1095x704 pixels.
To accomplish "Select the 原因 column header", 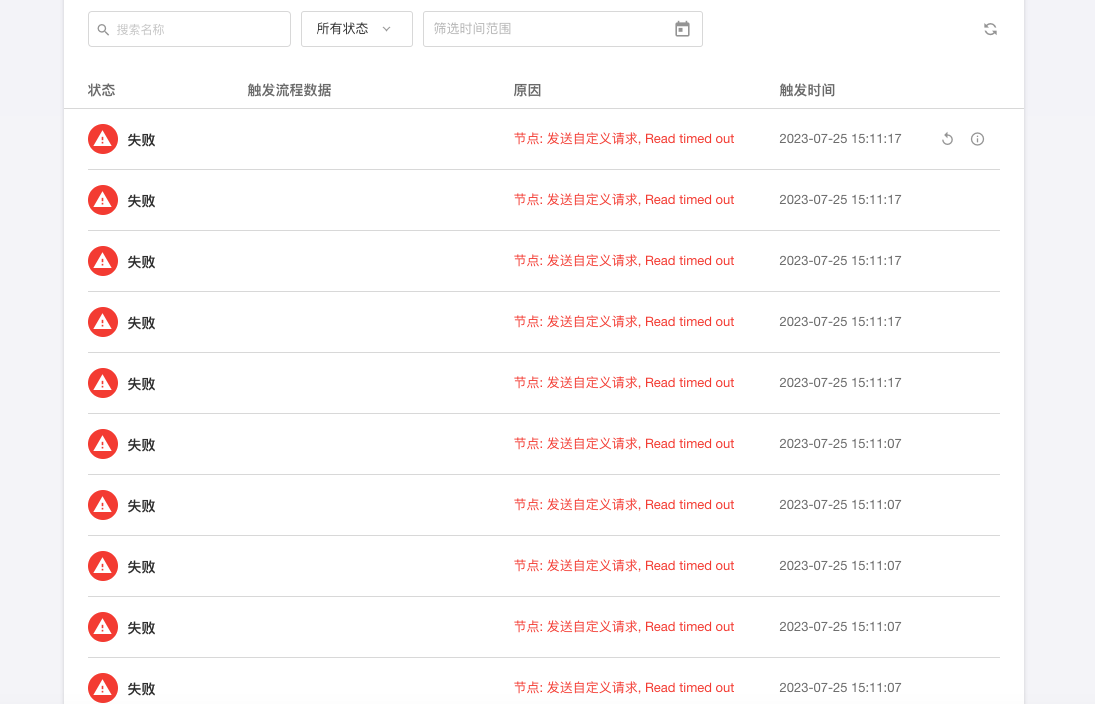I will 527,90.
